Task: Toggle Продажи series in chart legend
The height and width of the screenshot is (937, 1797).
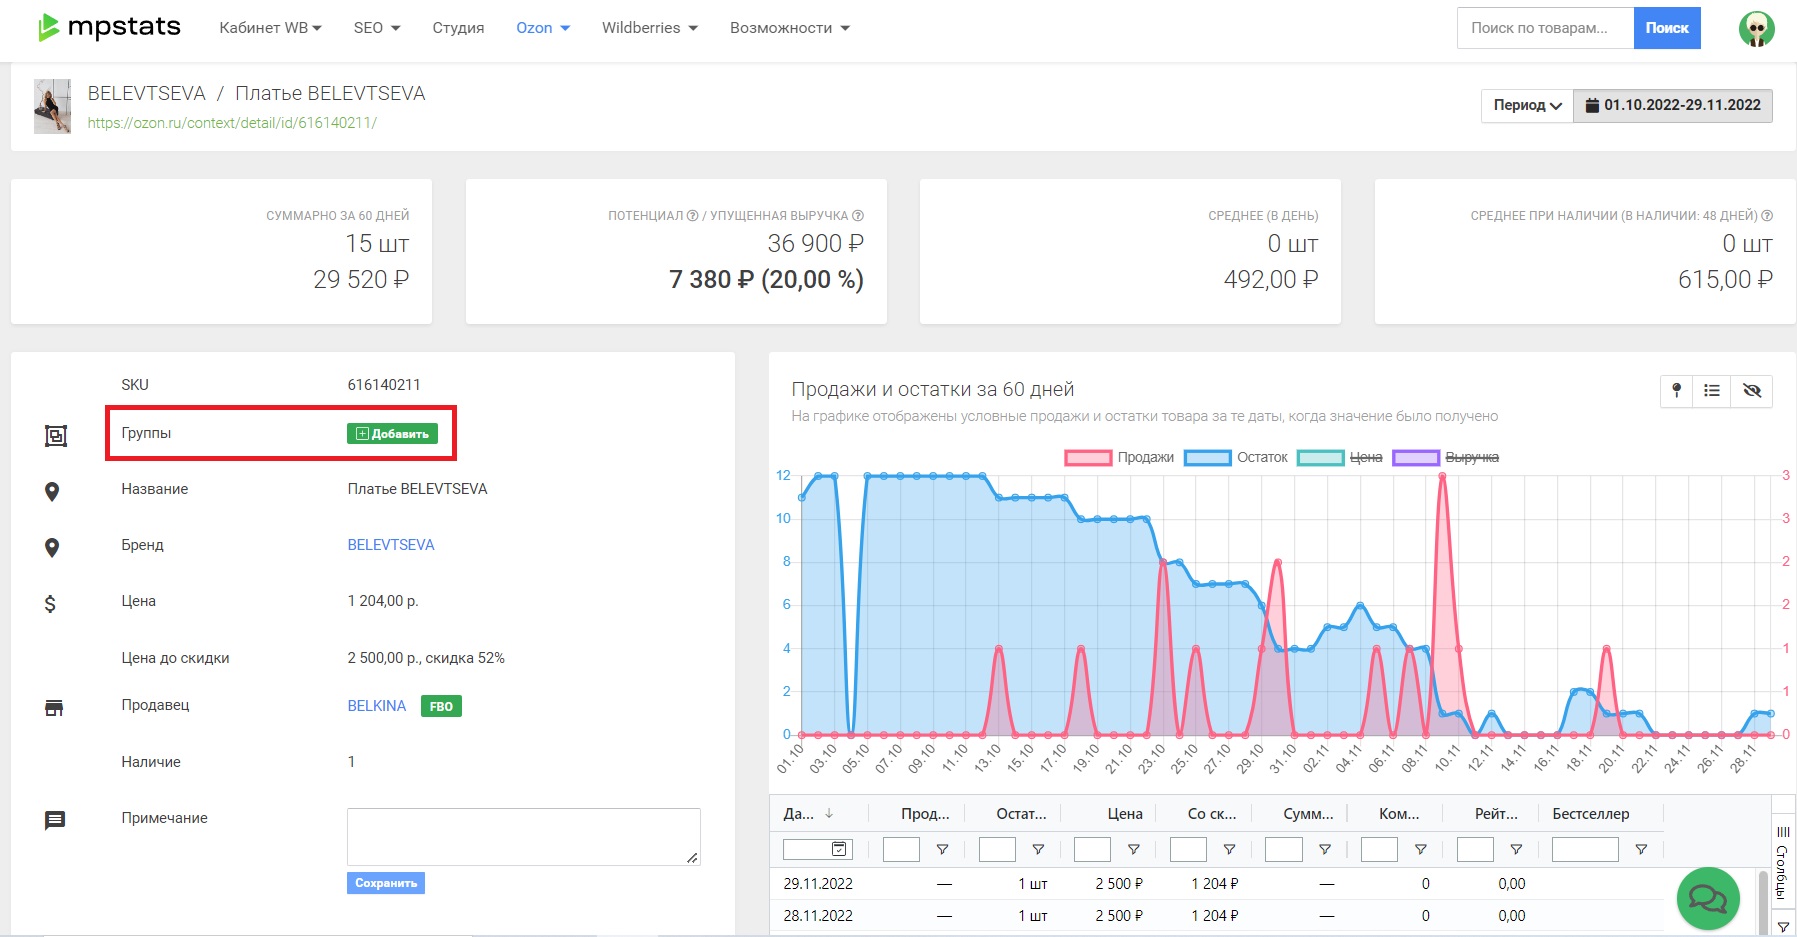Action: point(1119,457)
